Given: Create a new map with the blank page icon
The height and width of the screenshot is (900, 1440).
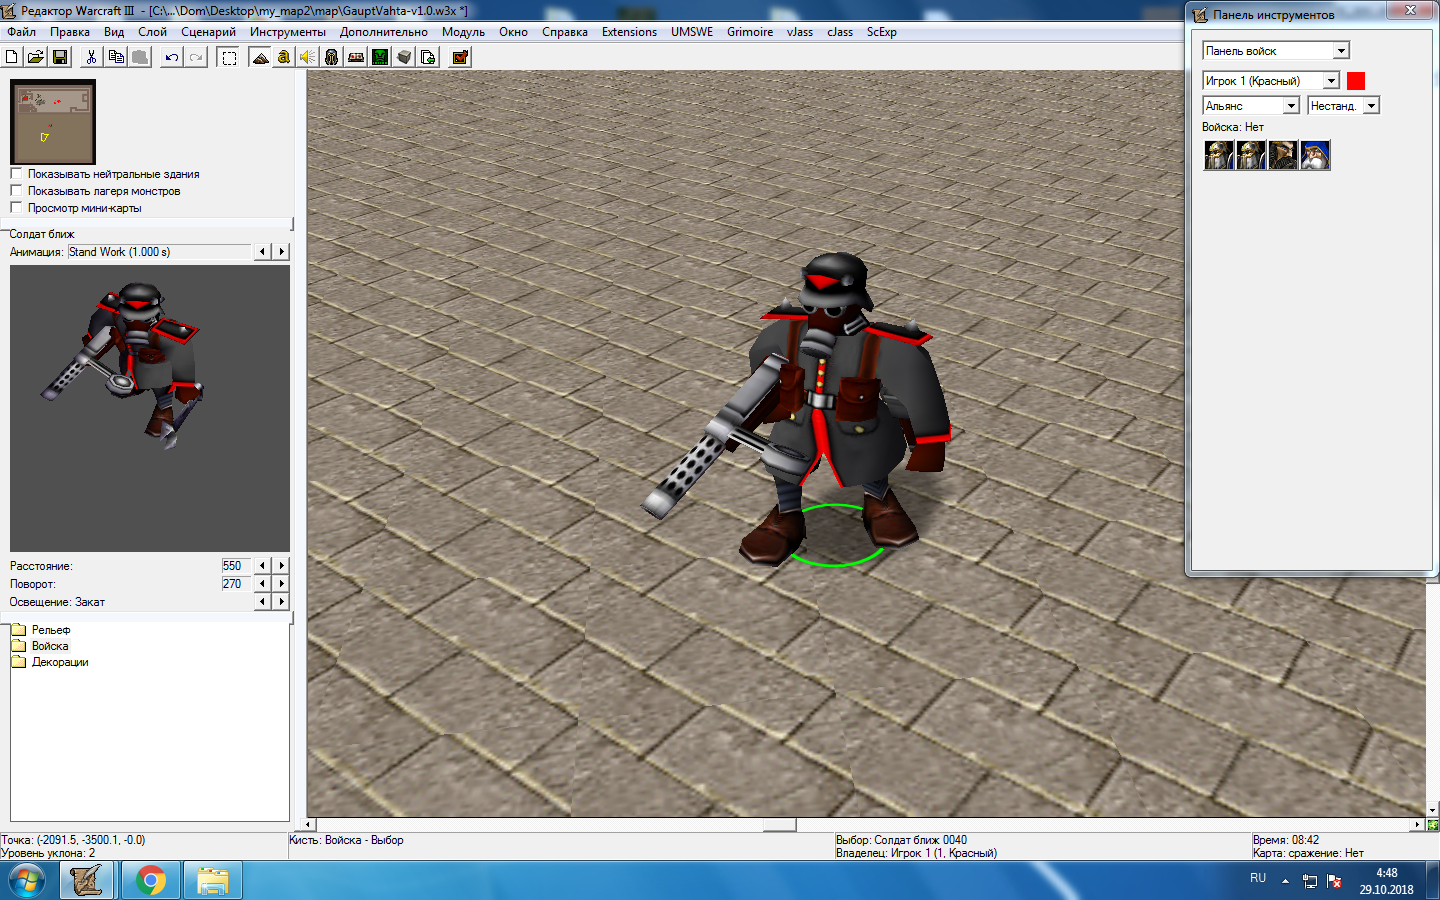Looking at the screenshot, I should click(x=12, y=57).
